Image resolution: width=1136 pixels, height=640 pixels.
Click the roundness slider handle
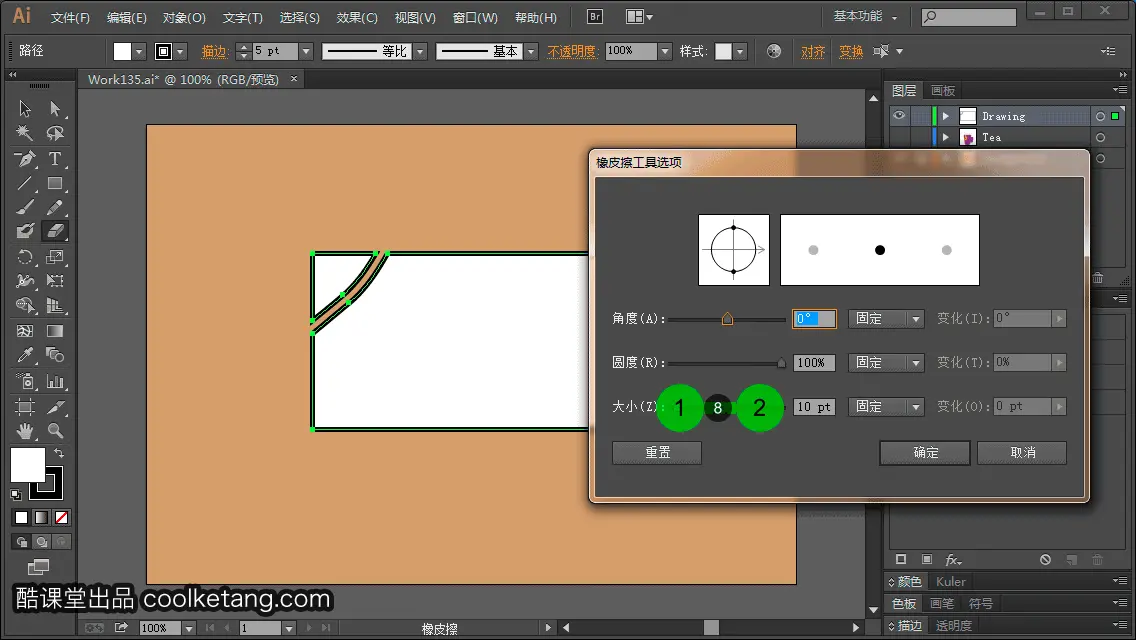(x=781, y=362)
